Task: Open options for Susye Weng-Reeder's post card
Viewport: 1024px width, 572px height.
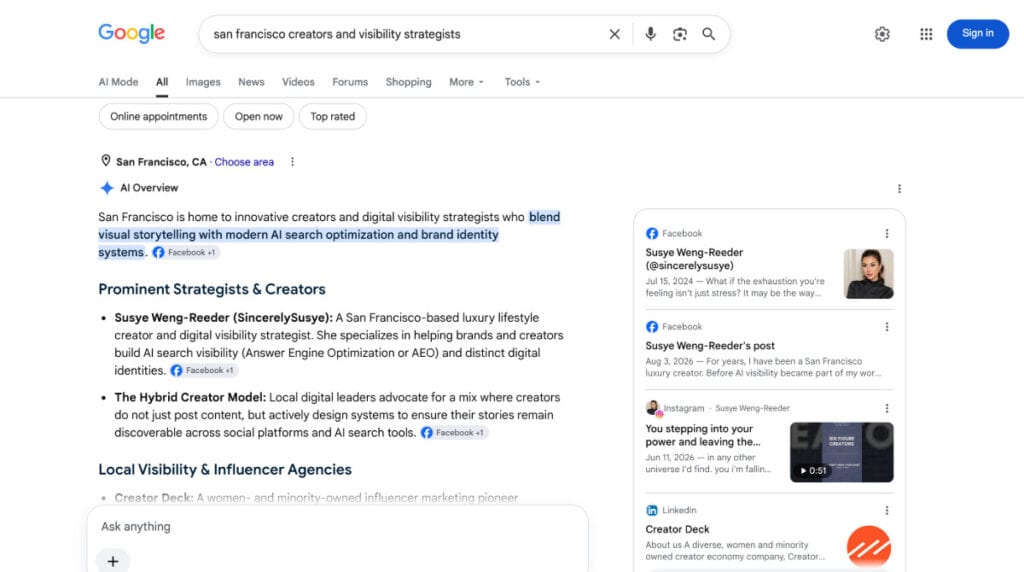Action: (x=886, y=326)
